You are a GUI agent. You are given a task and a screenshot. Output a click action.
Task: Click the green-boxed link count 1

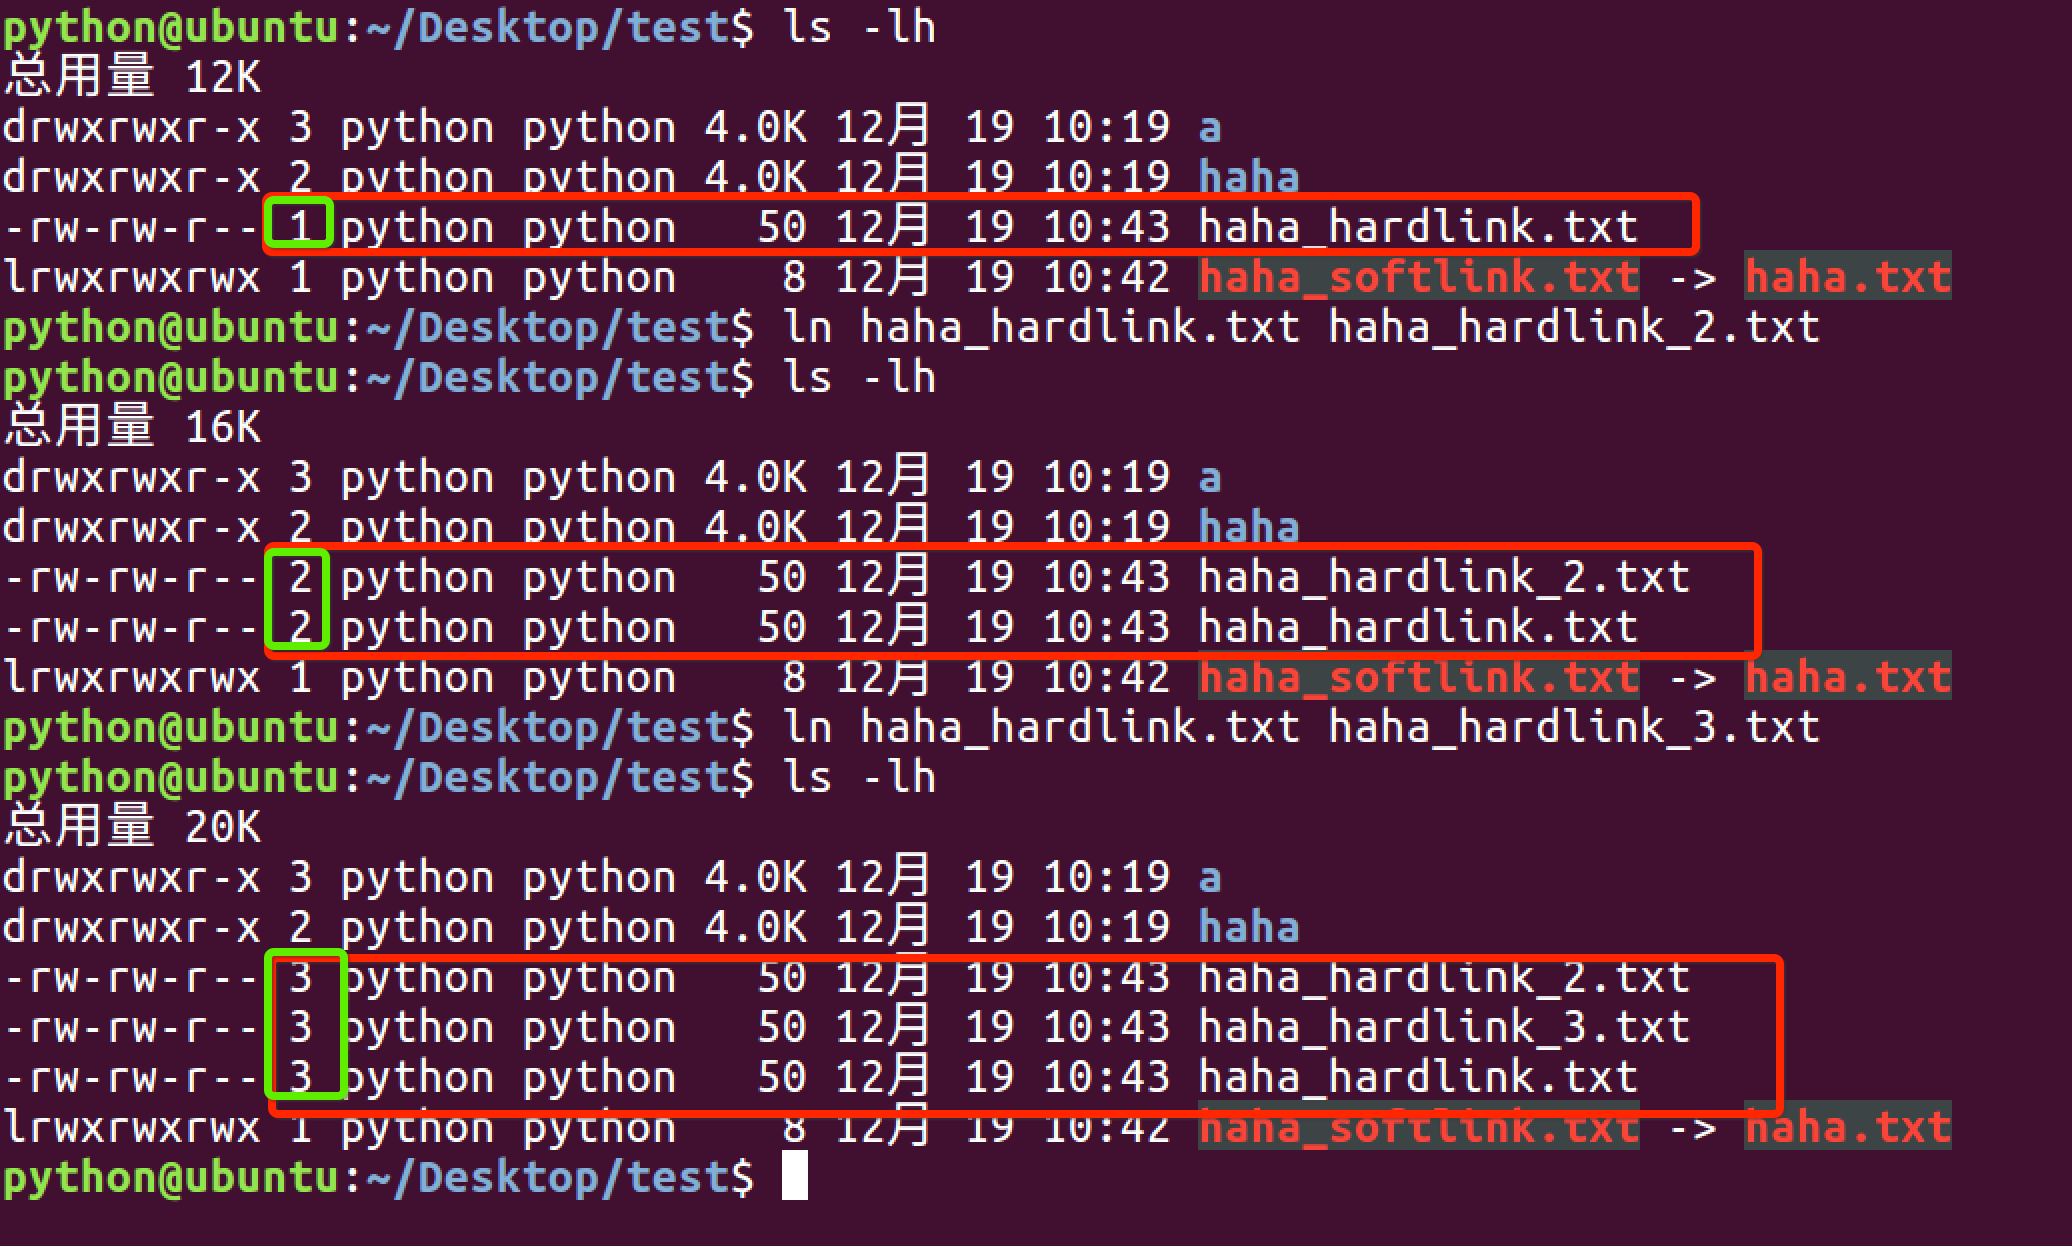tap(299, 227)
